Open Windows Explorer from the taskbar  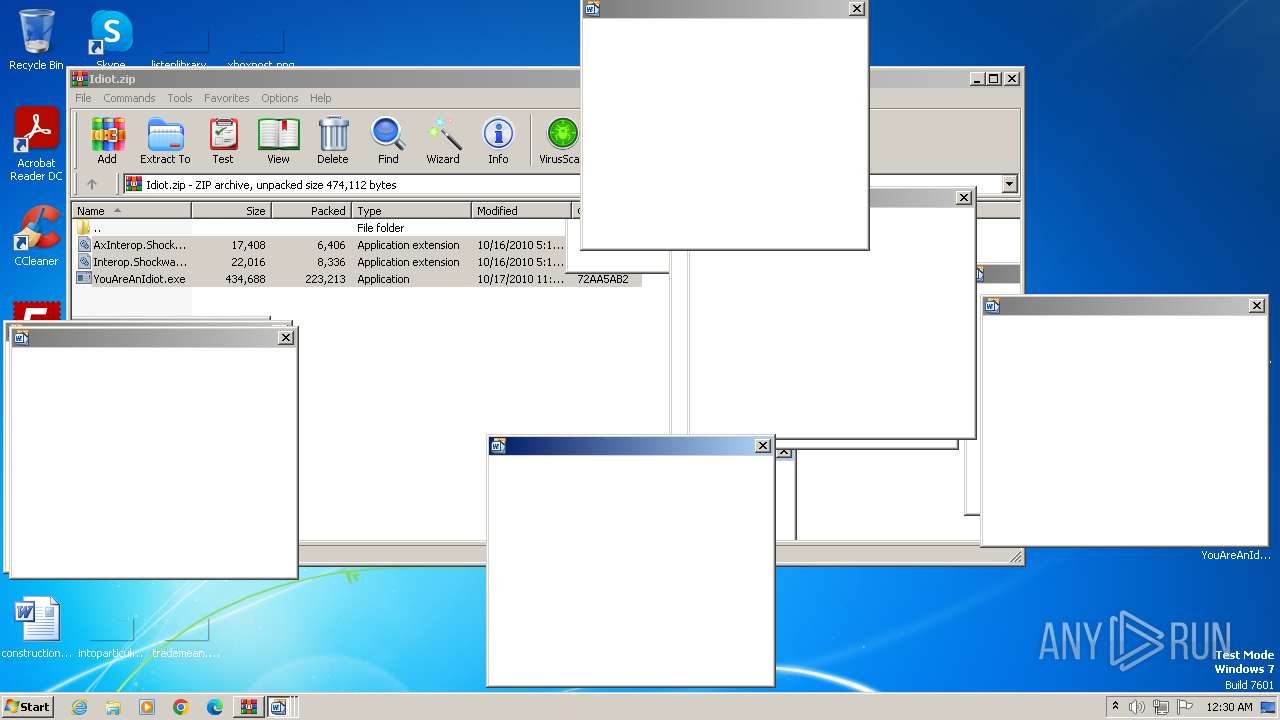pos(113,707)
